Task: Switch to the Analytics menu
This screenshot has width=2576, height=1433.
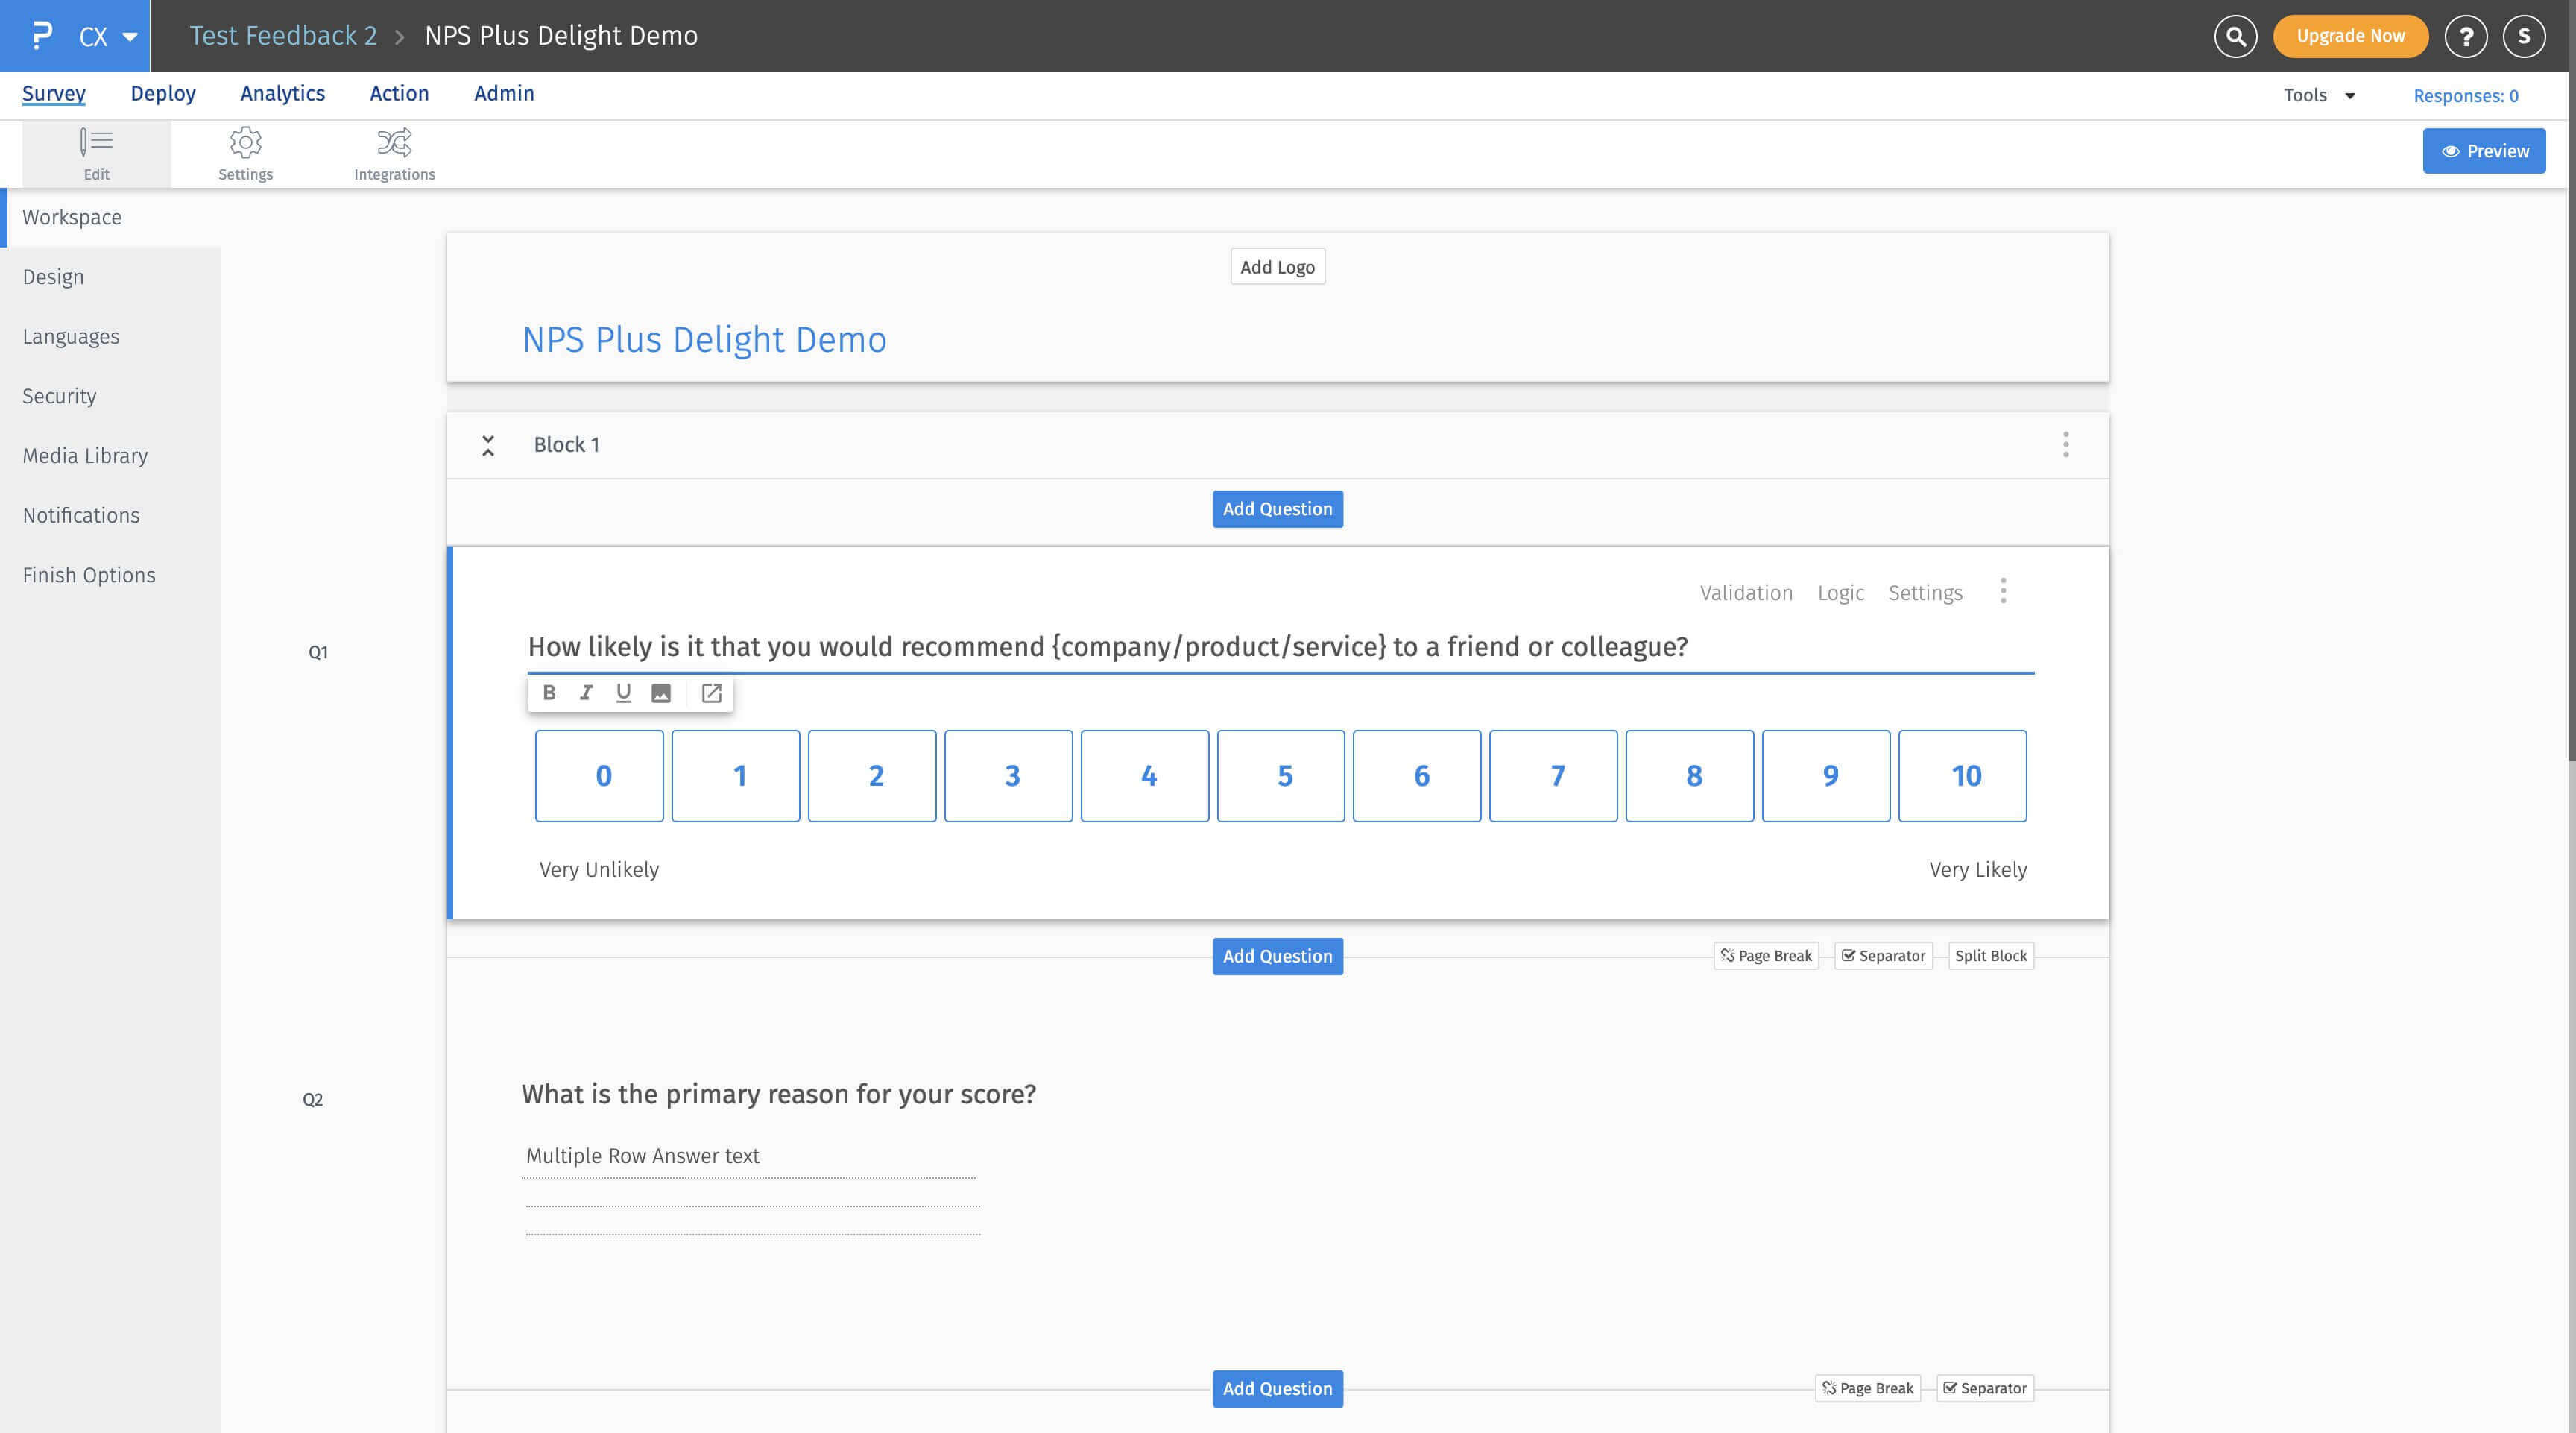Action: tap(282, 93)
